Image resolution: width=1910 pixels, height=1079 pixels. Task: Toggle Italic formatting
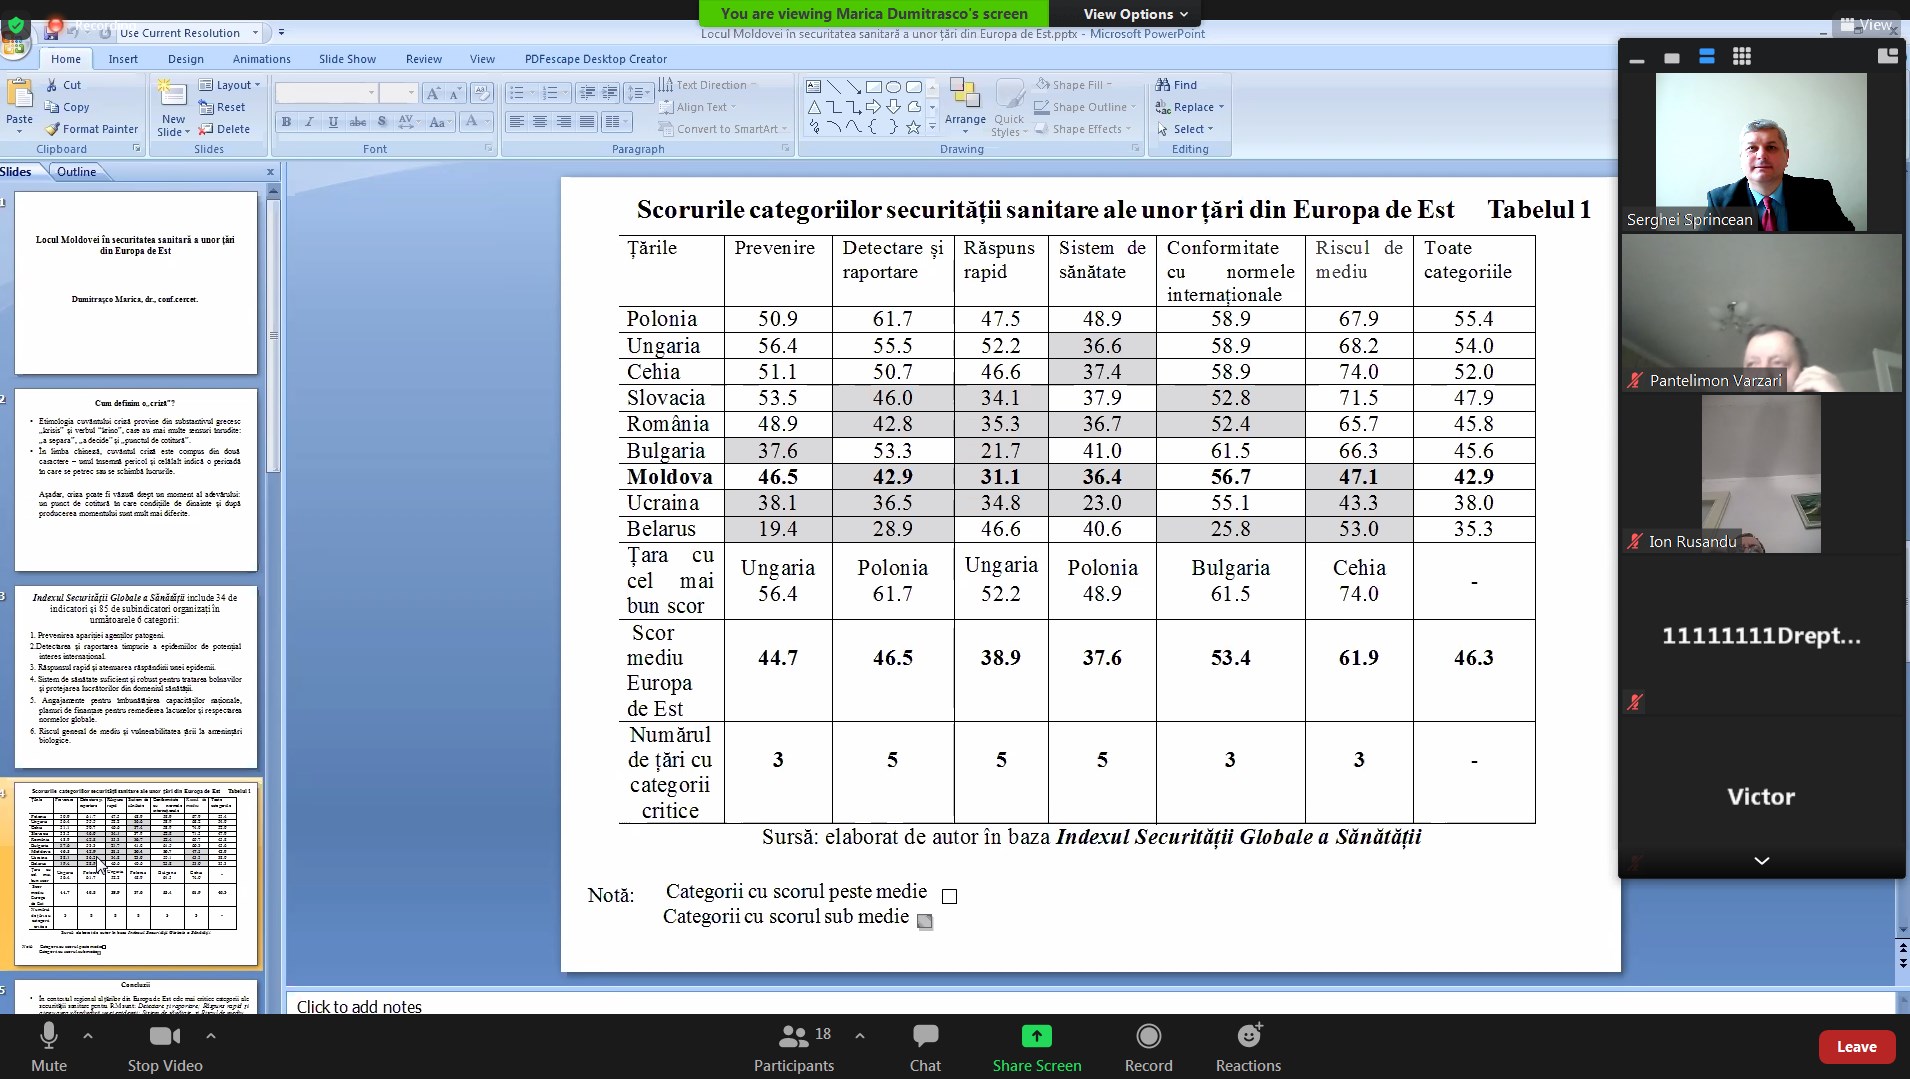point(310,122)
